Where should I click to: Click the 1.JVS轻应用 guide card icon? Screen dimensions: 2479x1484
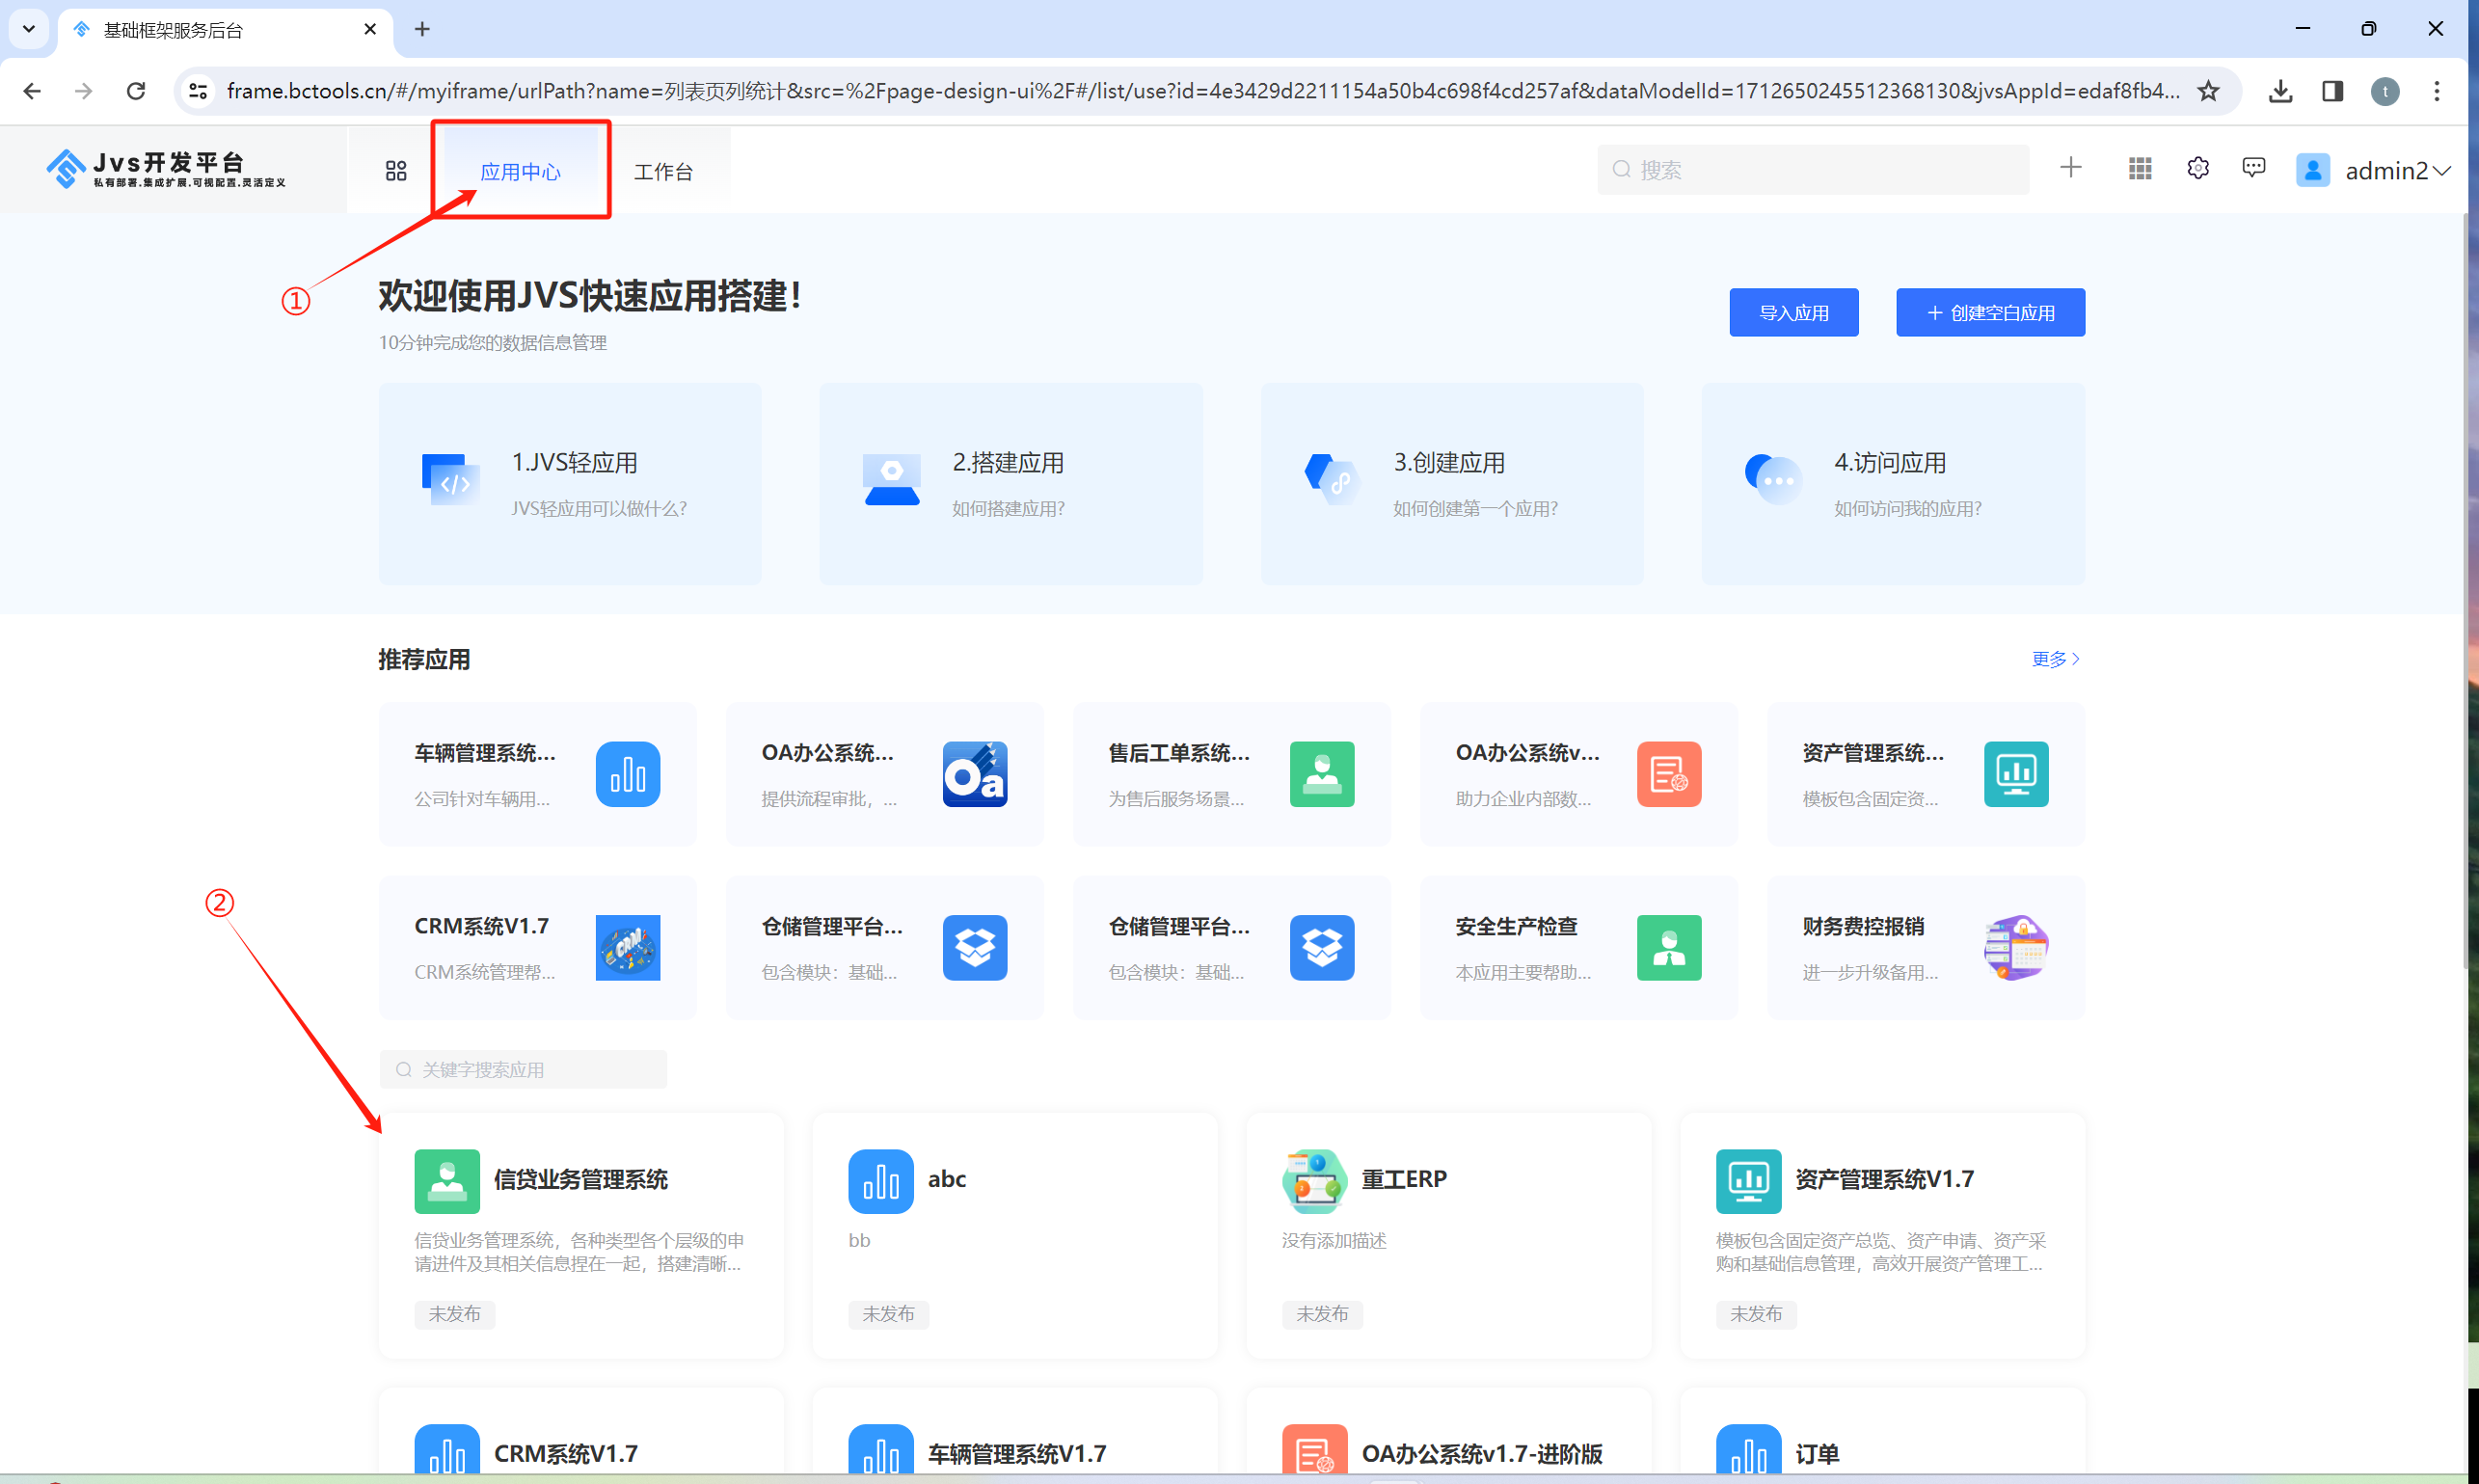click(x=450, y=479)
